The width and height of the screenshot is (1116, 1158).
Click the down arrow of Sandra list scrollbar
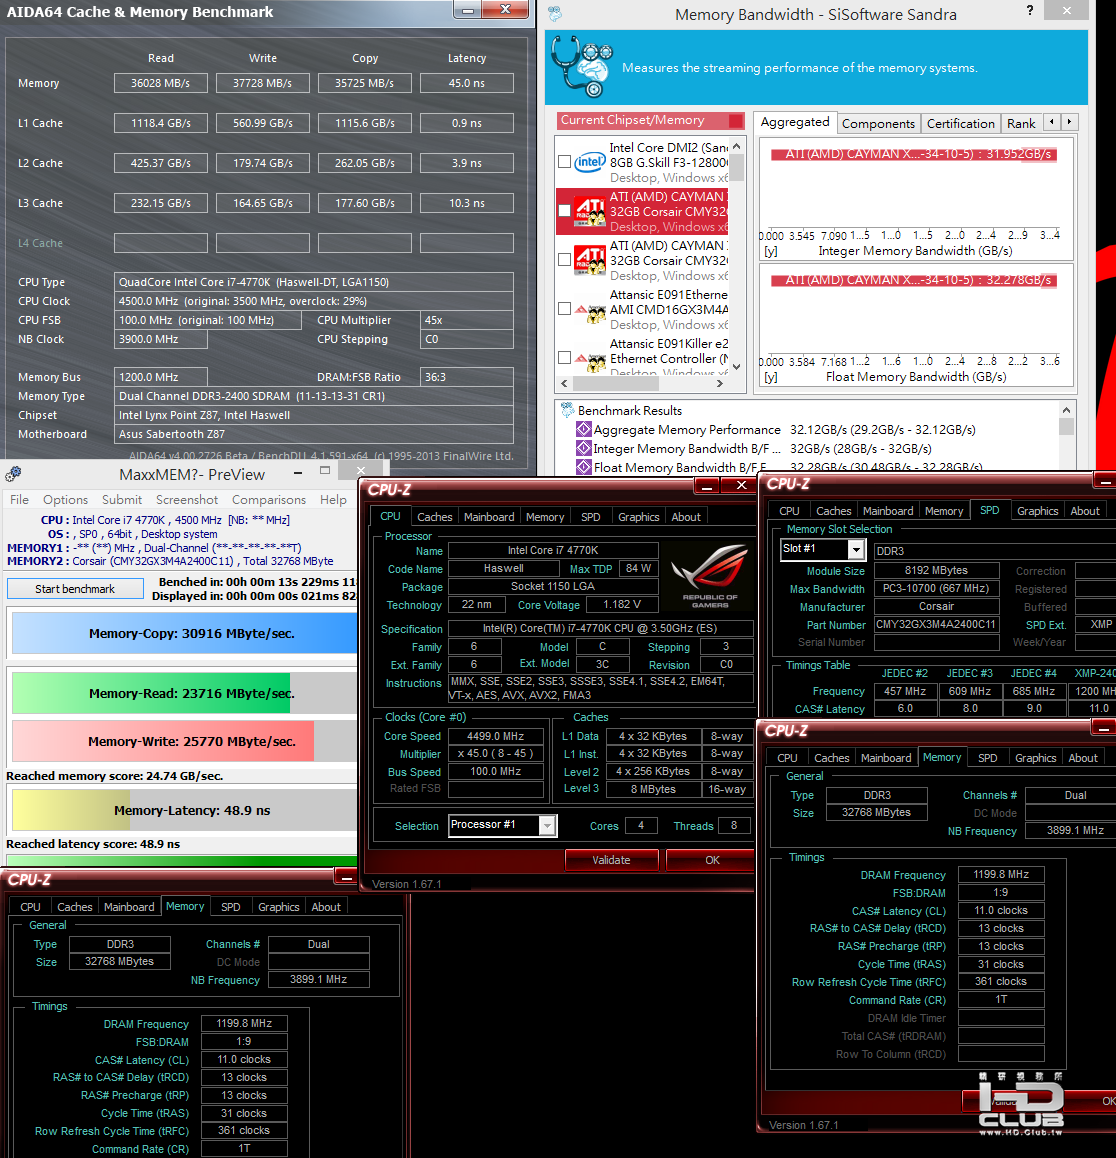(x=736, y=366)
